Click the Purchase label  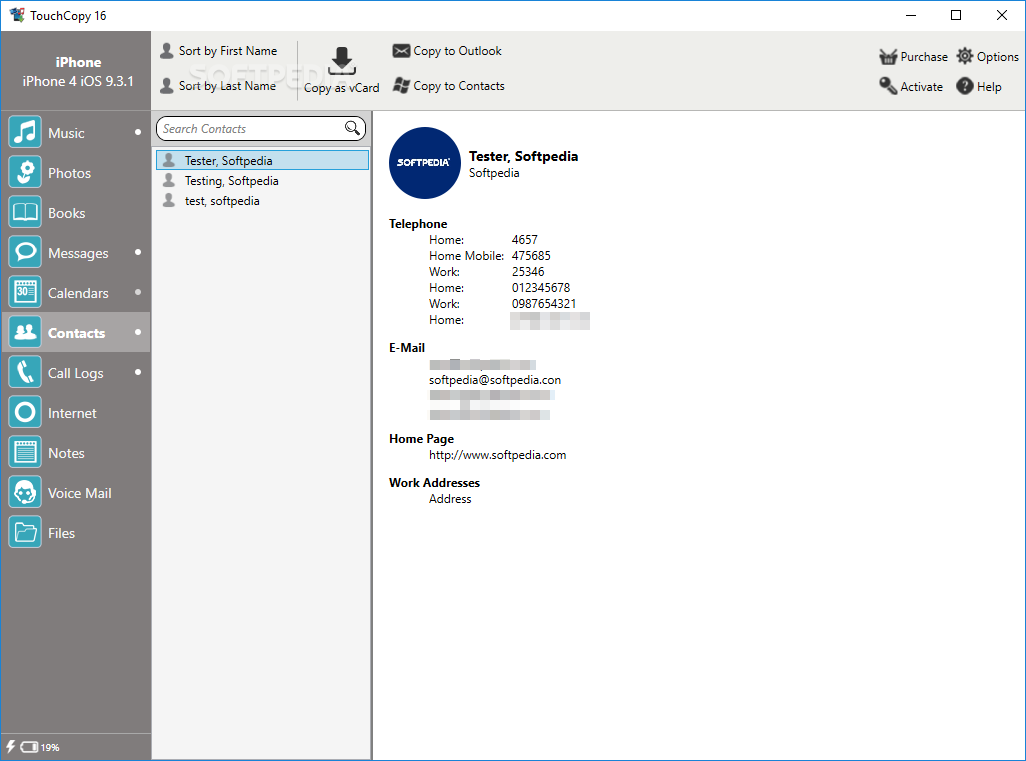[924, 56]
